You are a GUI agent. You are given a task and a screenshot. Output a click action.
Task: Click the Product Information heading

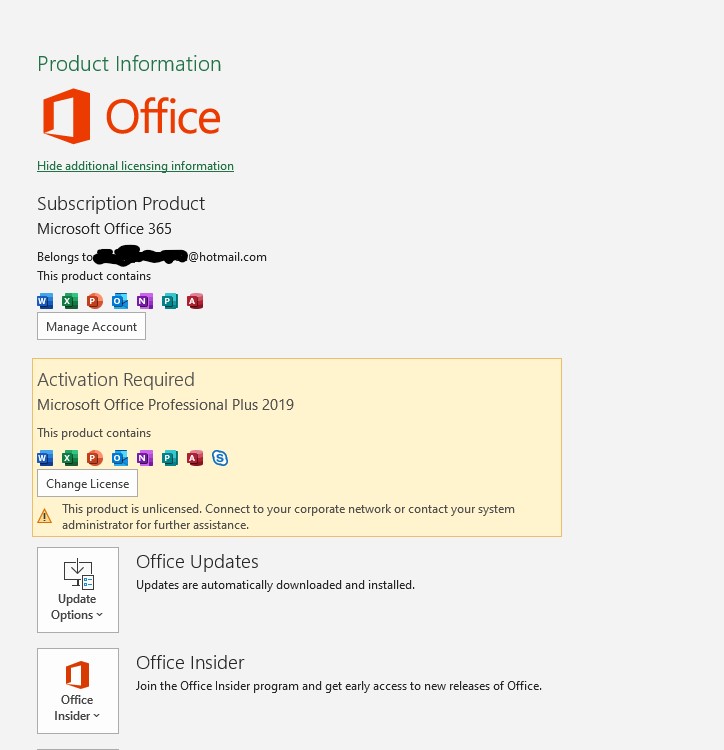pos(129,64)
